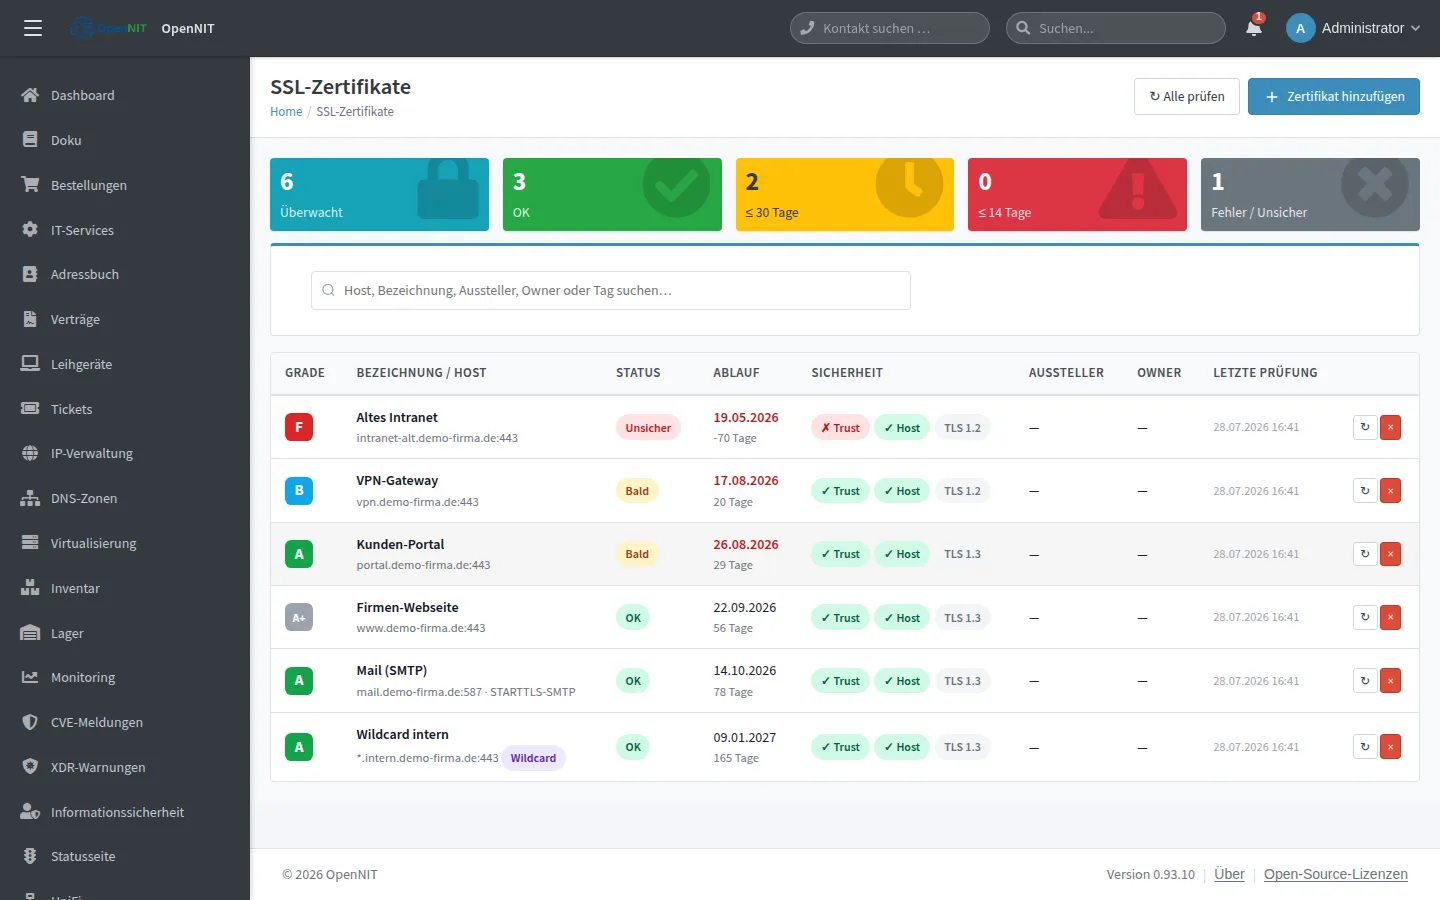Viewport: 1440px width, 900px height.
Task: Open the Monitoring menu item
Action: pos(125,677)
